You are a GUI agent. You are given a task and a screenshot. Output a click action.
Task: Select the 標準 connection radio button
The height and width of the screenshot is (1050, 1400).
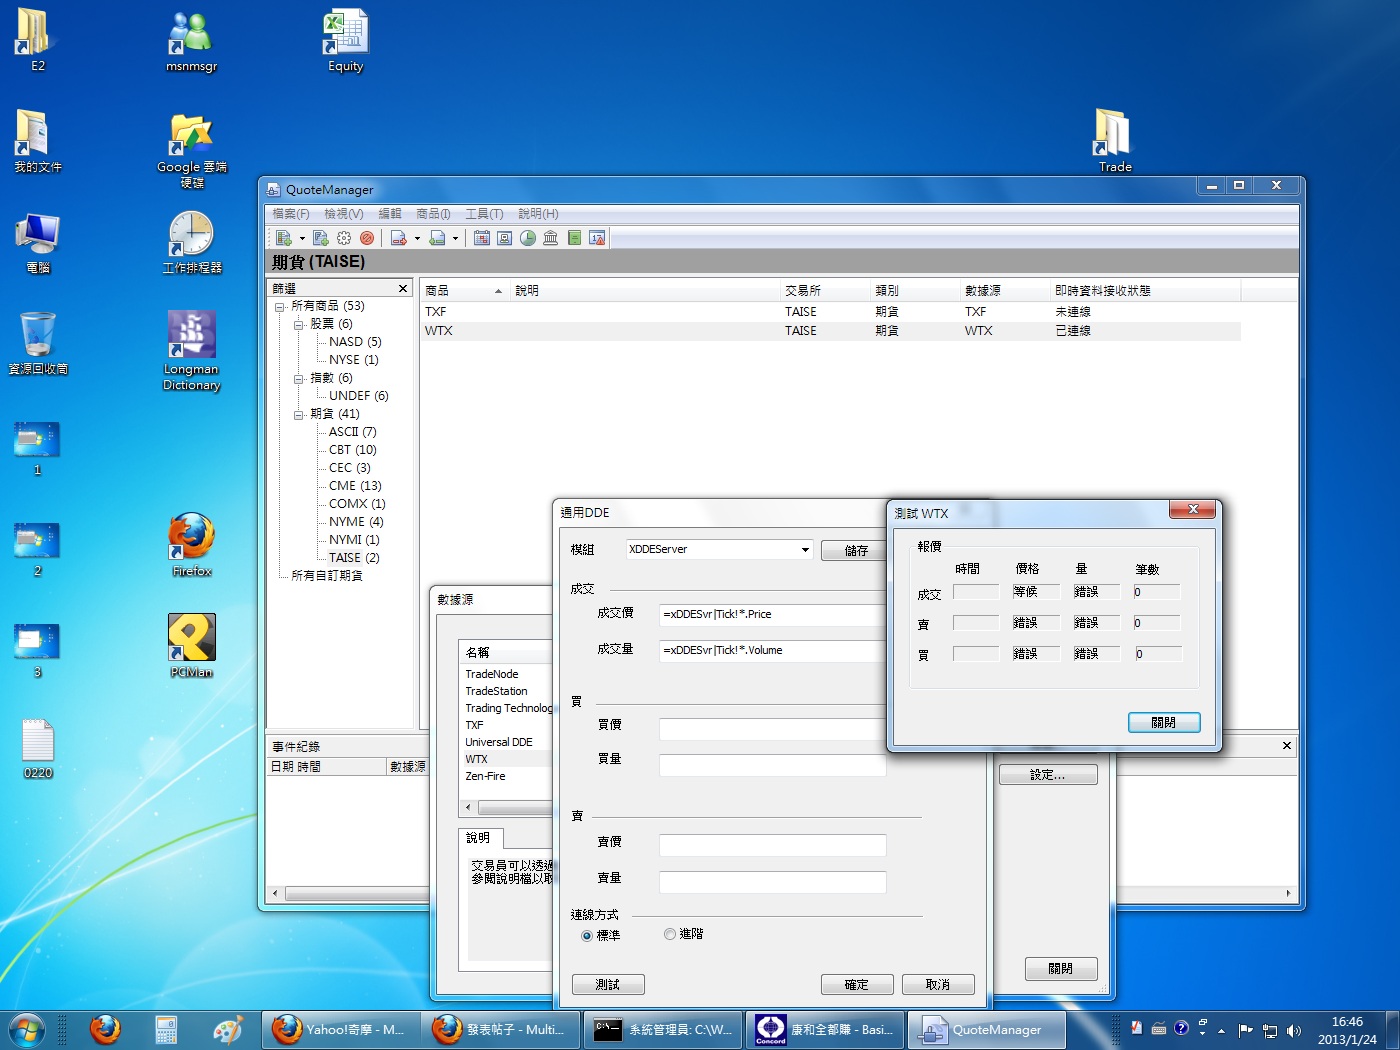pos(587,936)
